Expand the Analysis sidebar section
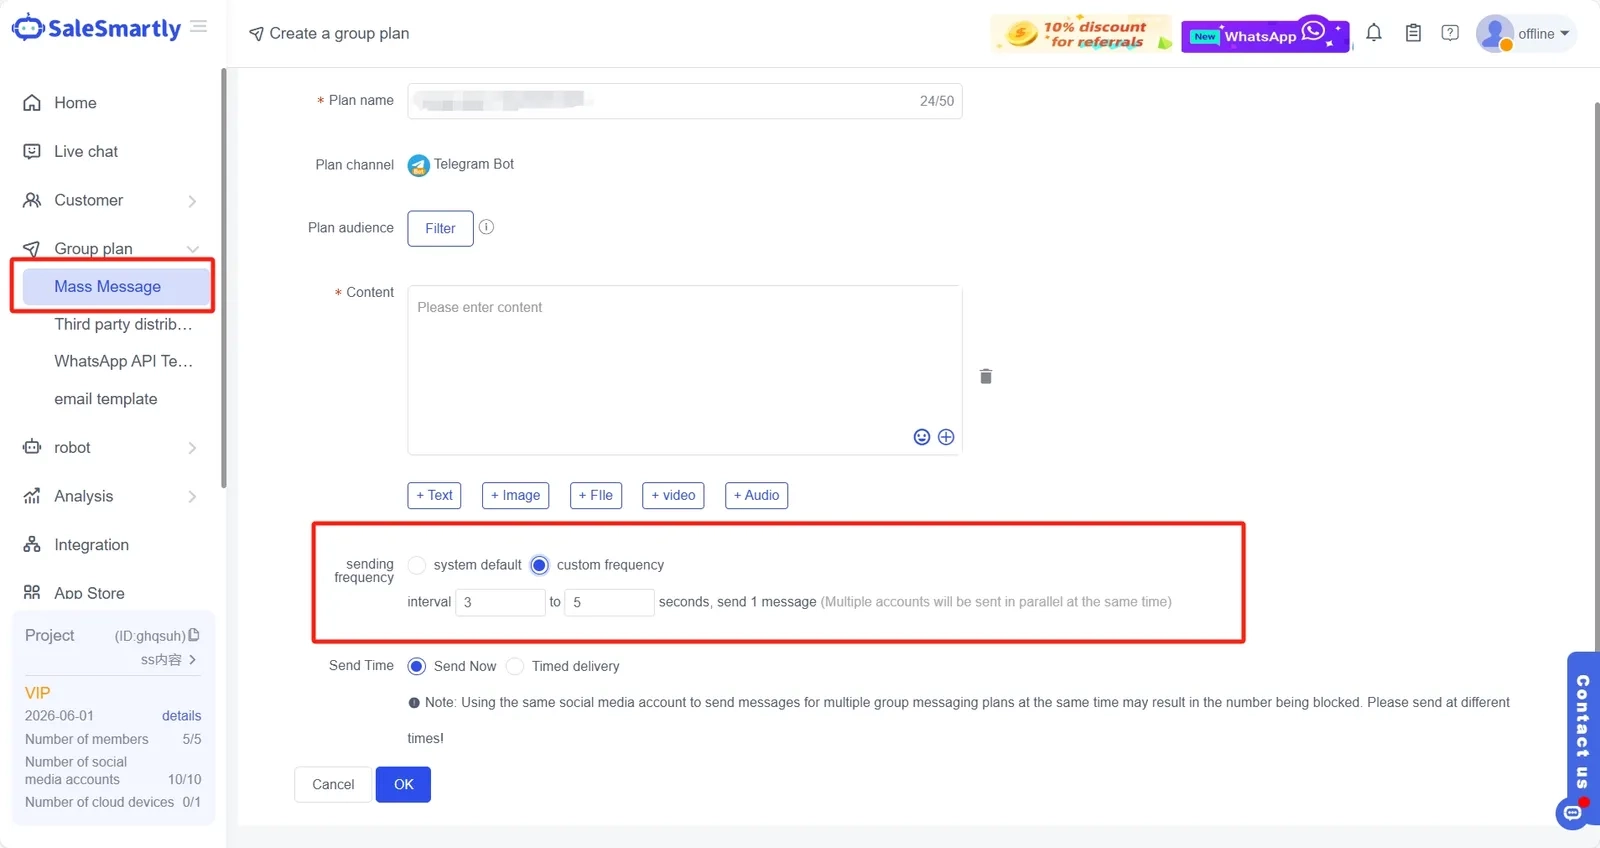The image size is (1600, 848). pos(110,496)
